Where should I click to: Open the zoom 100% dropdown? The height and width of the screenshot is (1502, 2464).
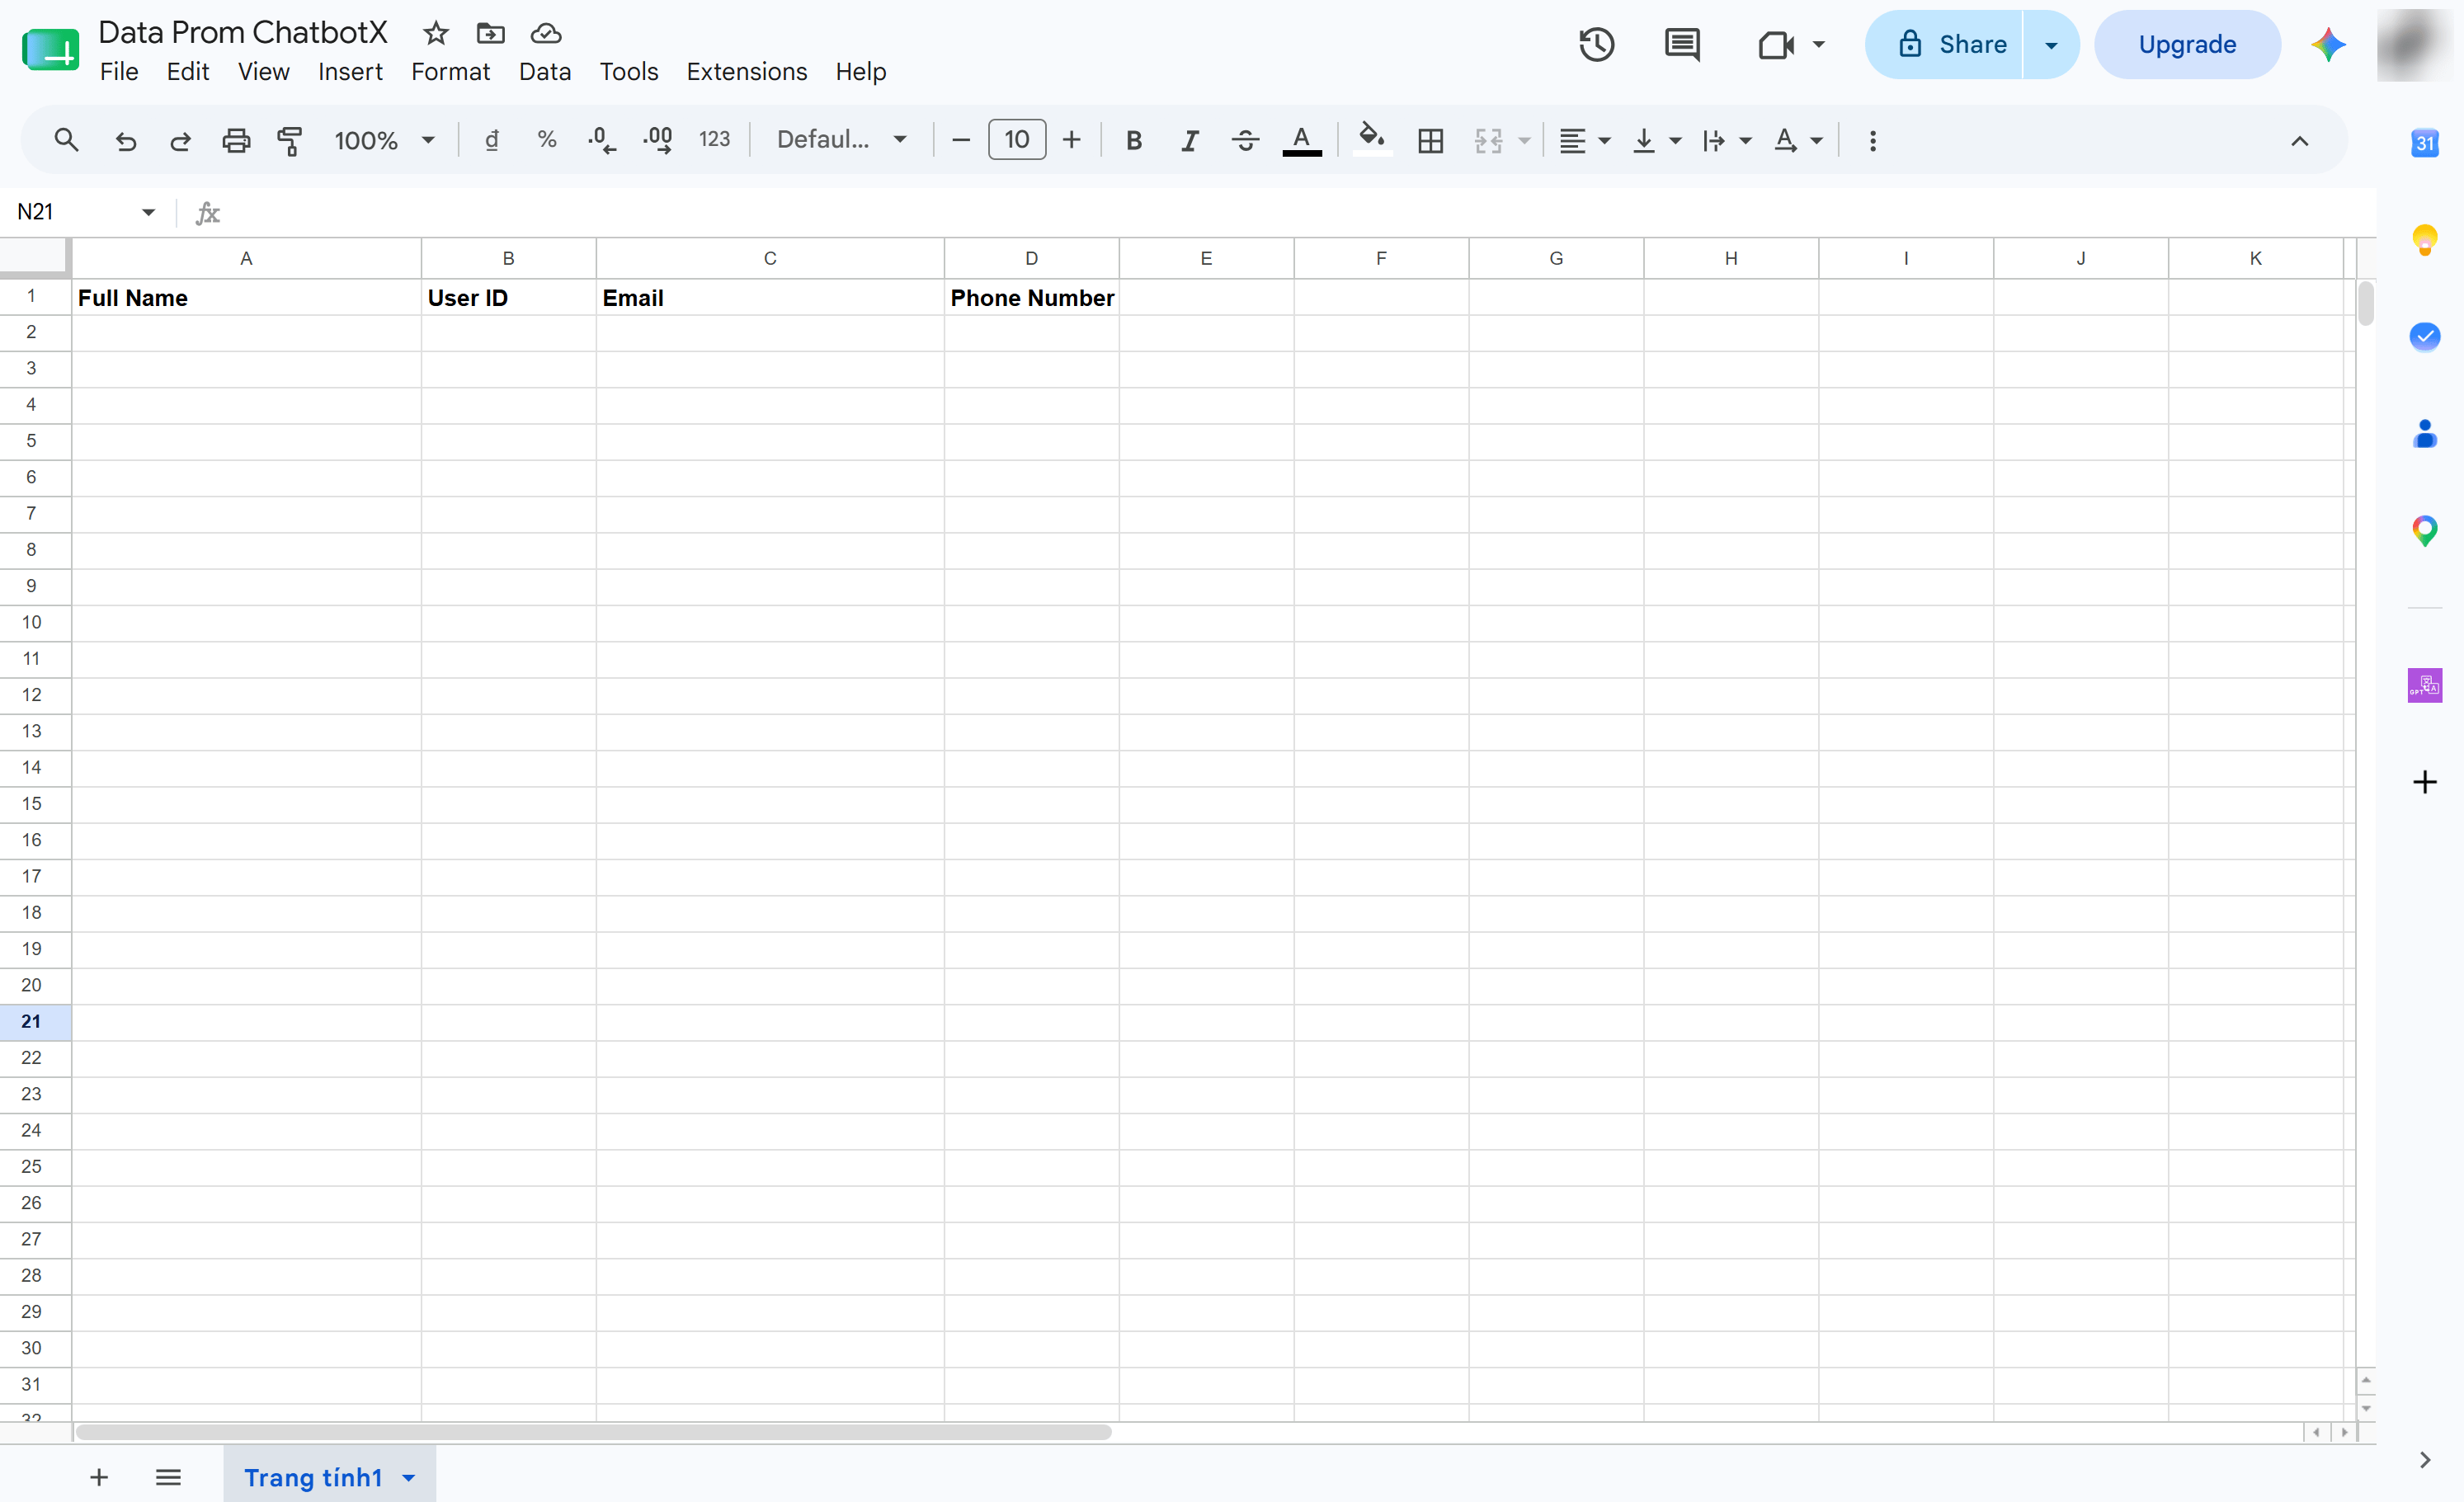pyautogui.click(x=384, y=140)
